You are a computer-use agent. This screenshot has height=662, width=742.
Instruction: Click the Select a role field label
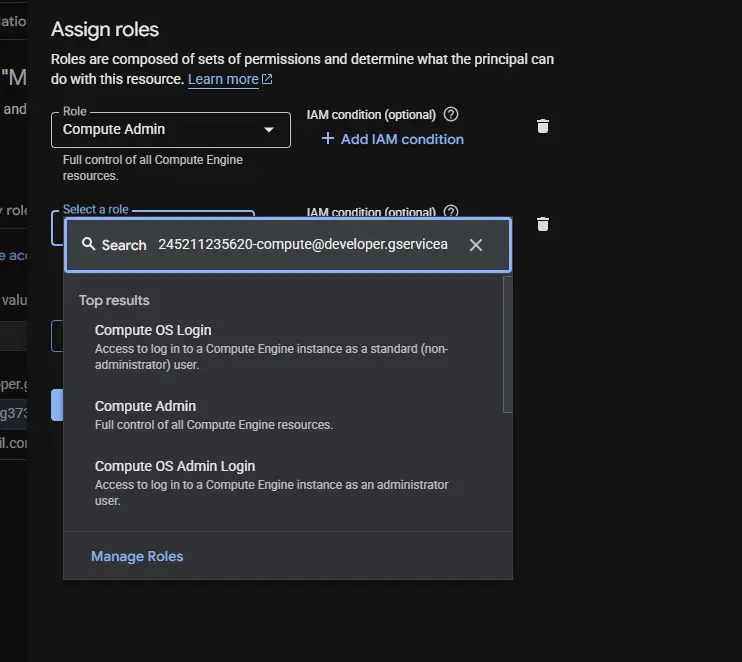(x=96, y=209)
